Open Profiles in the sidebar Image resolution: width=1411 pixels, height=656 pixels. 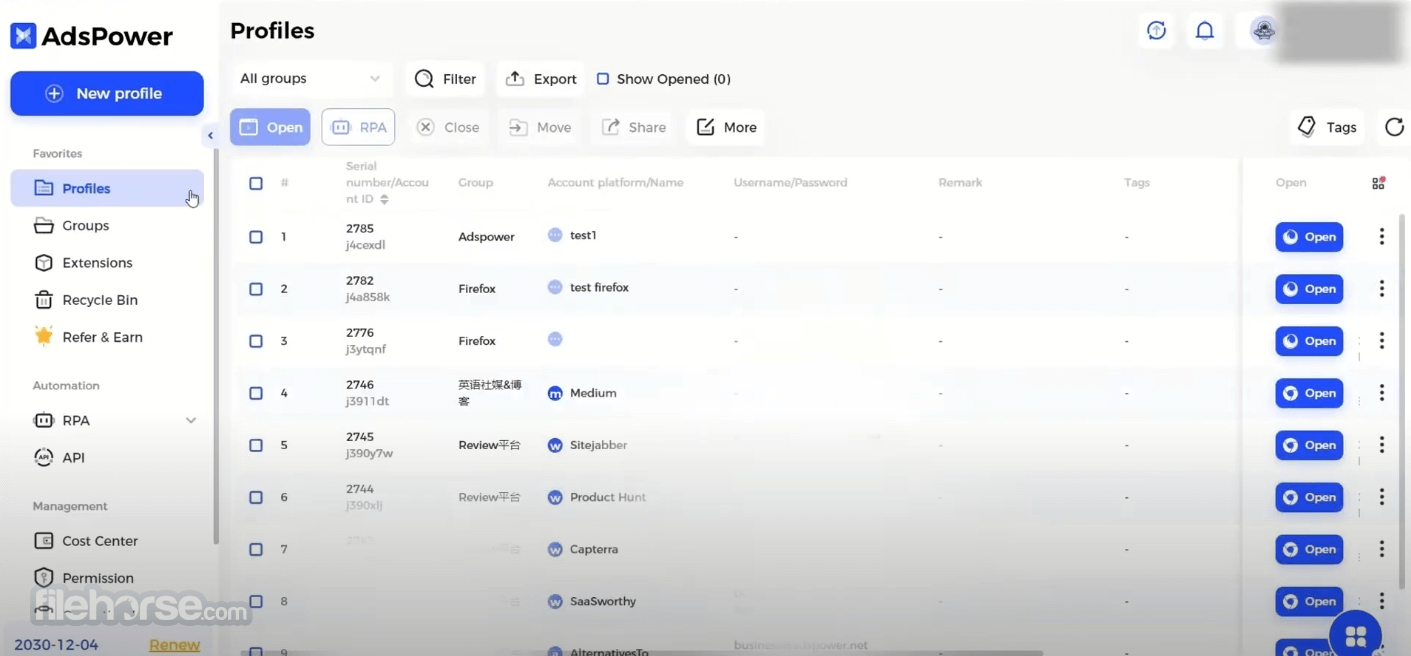[x=107, y=188]
